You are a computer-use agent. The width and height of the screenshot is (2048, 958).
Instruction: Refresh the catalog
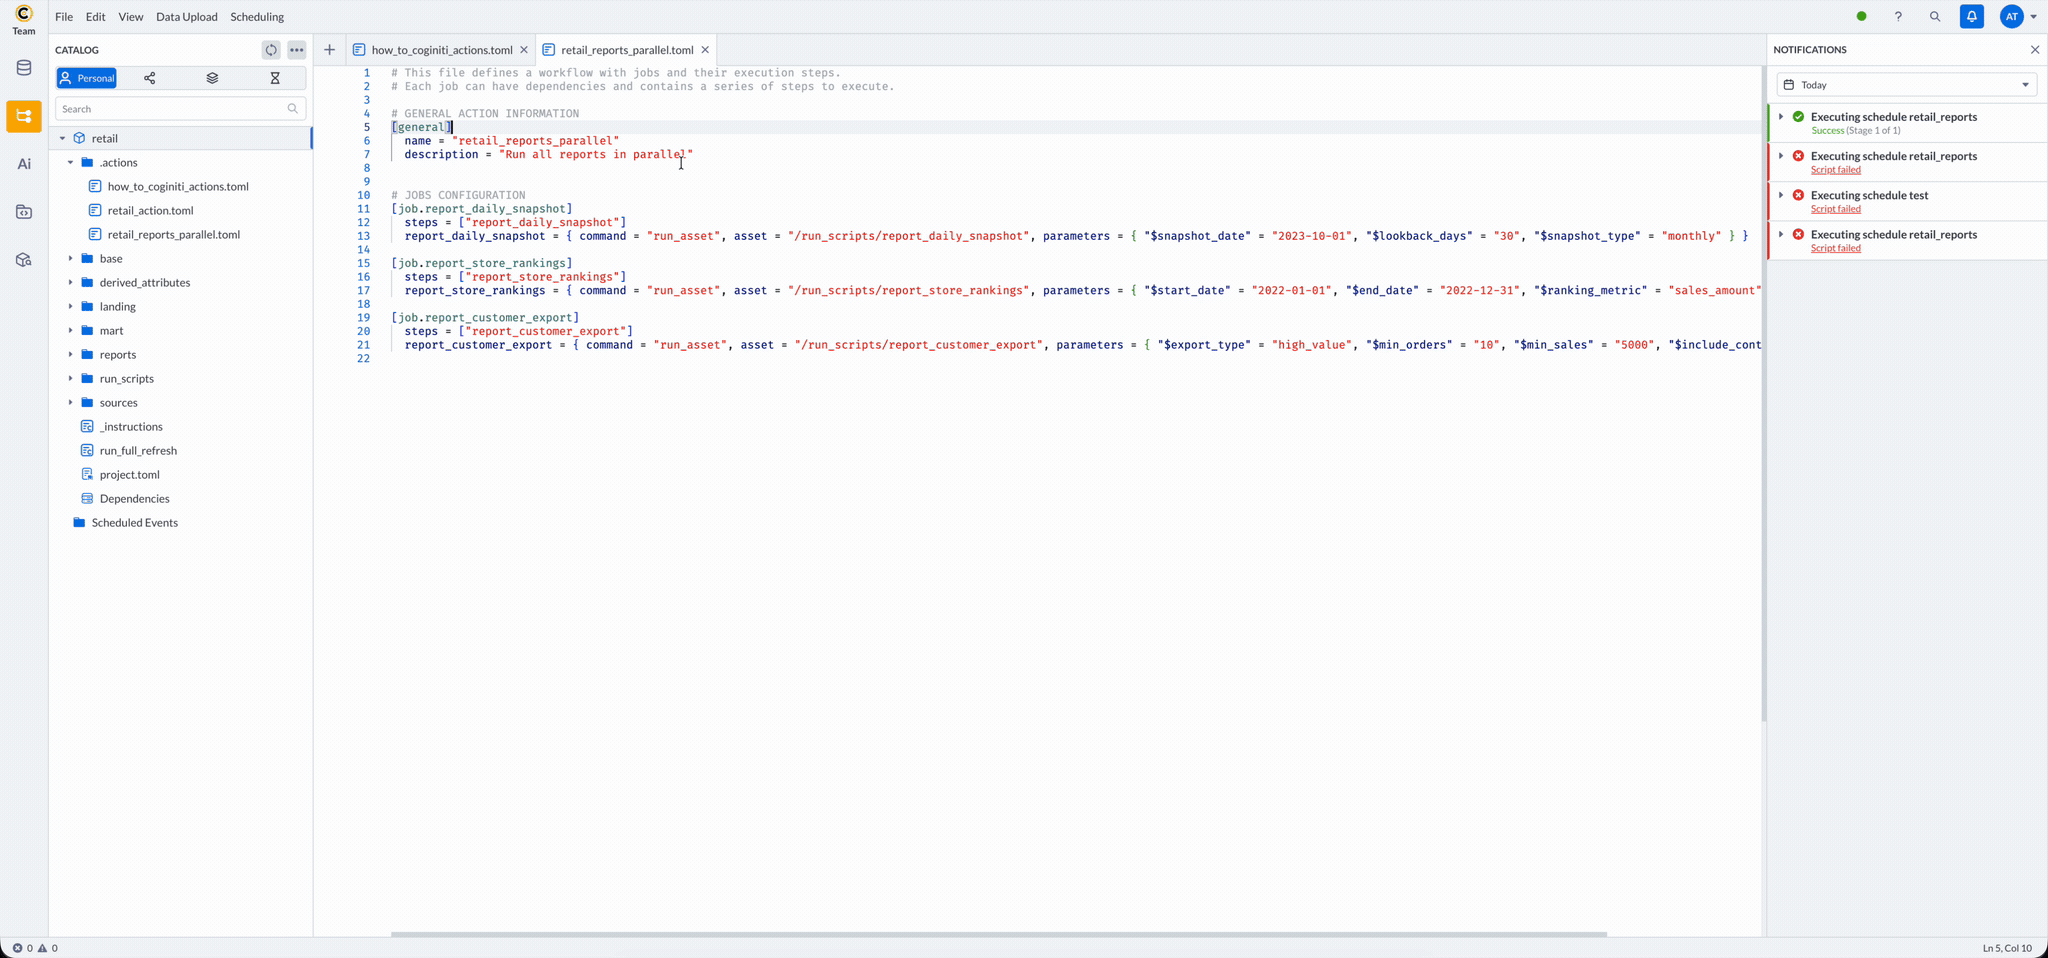point(271,50)
